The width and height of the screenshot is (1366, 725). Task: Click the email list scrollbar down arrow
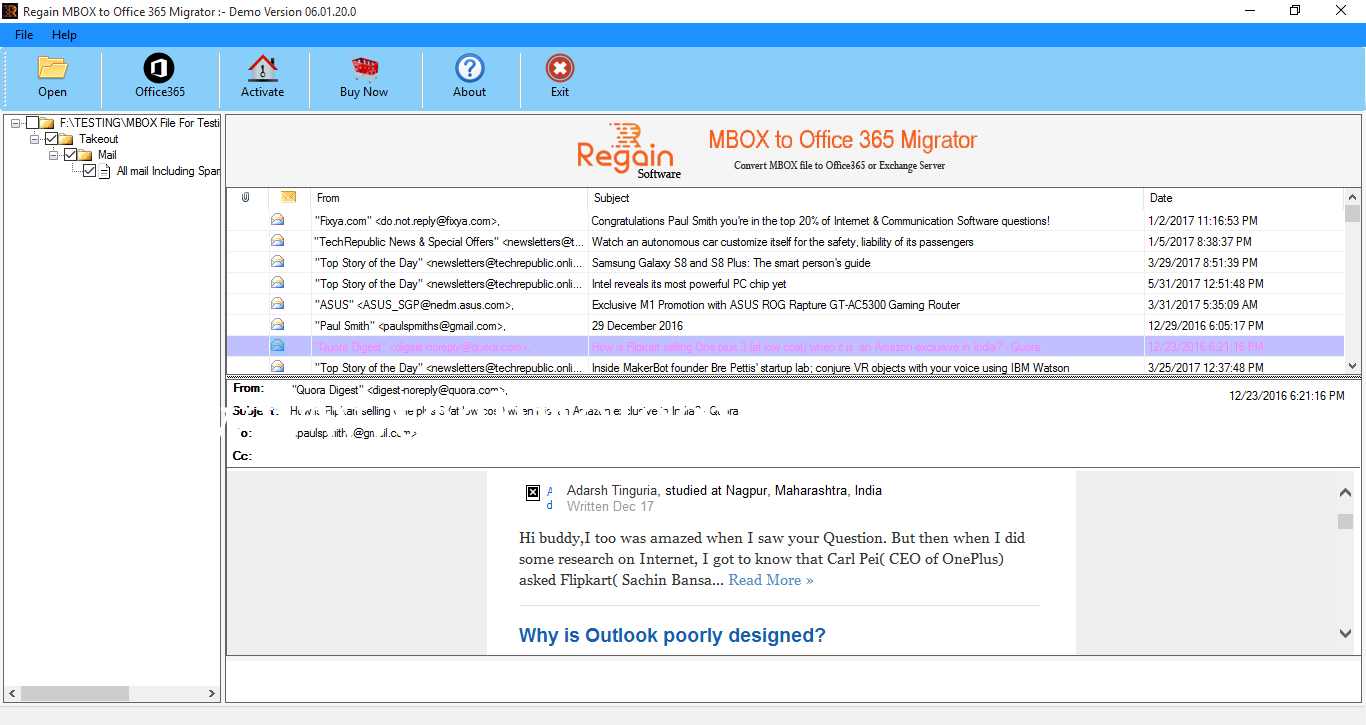(1353, 366)
